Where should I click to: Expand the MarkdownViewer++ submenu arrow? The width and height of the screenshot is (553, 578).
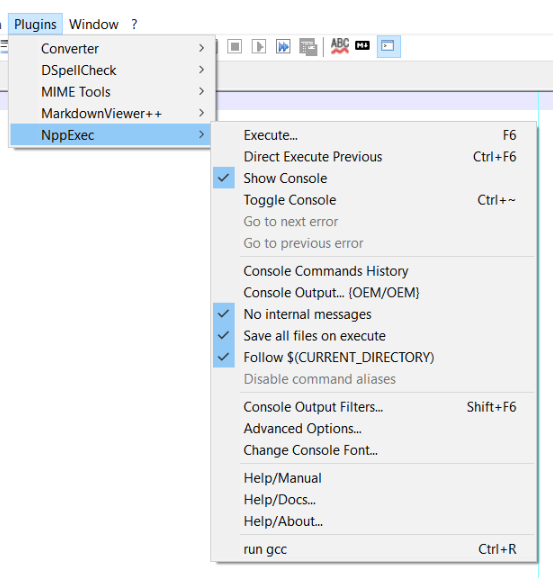201,113
